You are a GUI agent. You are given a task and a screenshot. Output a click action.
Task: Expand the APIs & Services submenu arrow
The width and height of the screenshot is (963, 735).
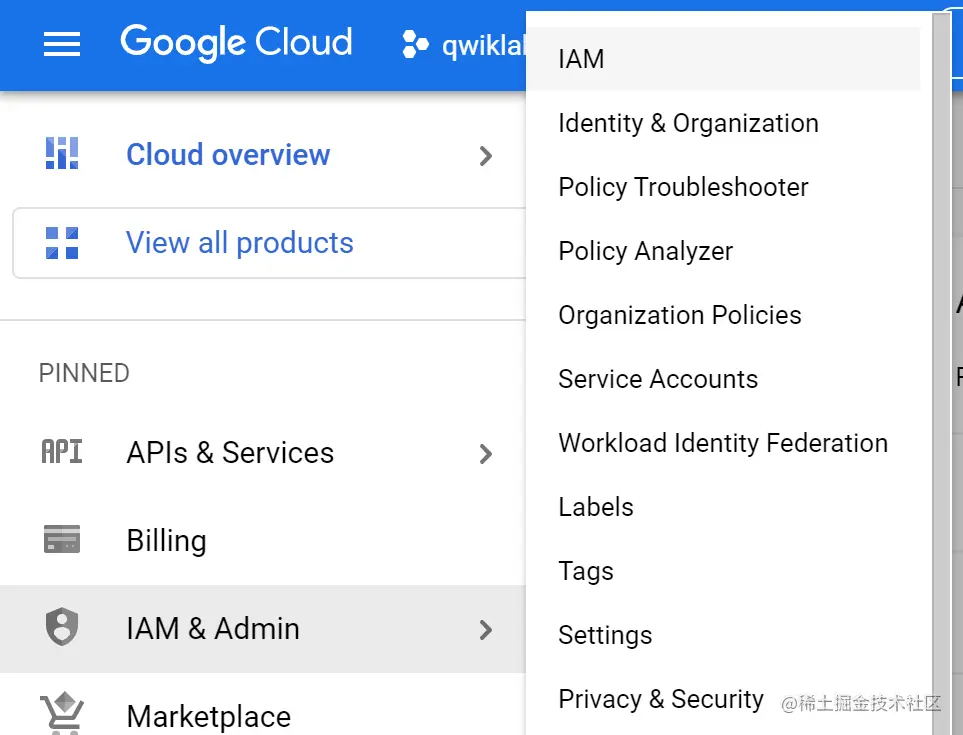click(486, 453)
